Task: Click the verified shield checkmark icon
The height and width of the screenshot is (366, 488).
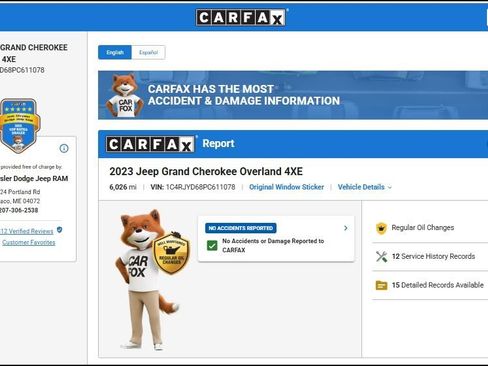Action: (60, 230)
